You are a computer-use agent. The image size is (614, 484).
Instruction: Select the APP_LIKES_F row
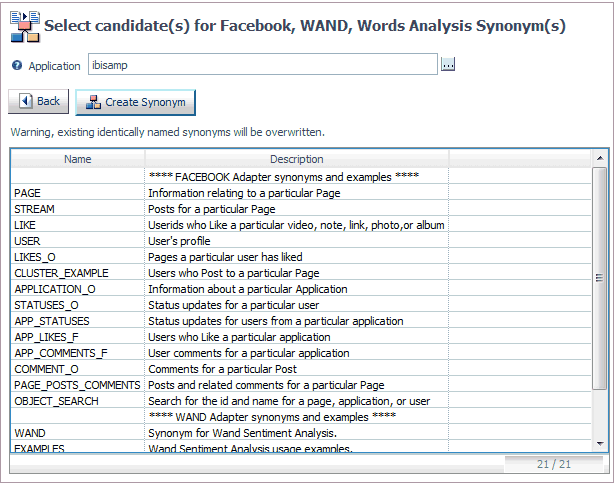tap(301, 338)
